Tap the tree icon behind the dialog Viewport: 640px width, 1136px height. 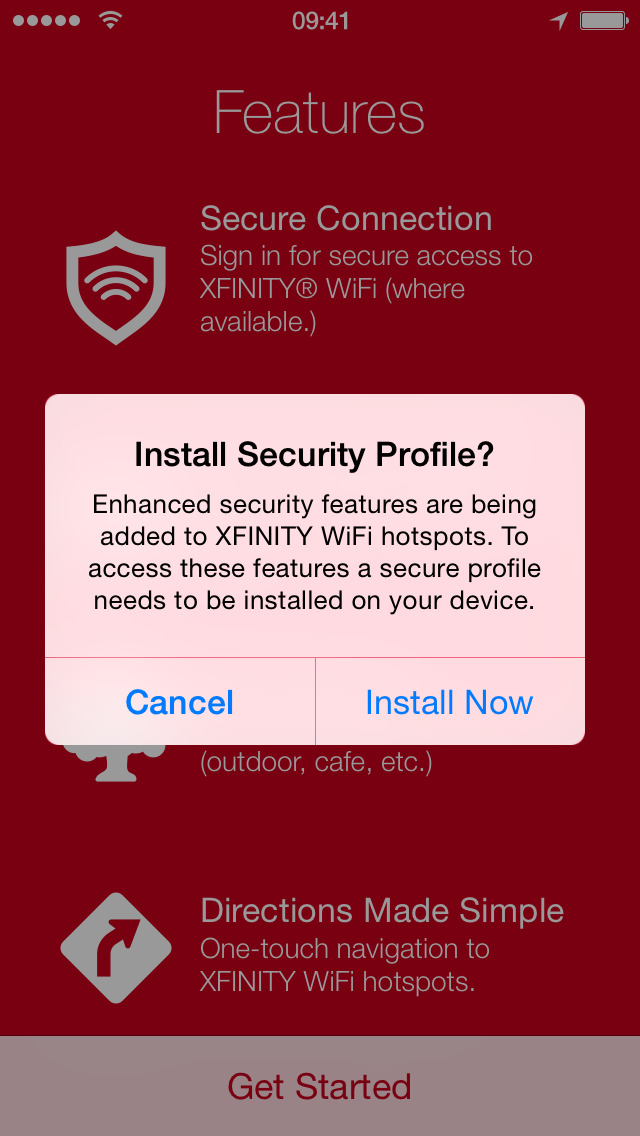click(115, 763)
